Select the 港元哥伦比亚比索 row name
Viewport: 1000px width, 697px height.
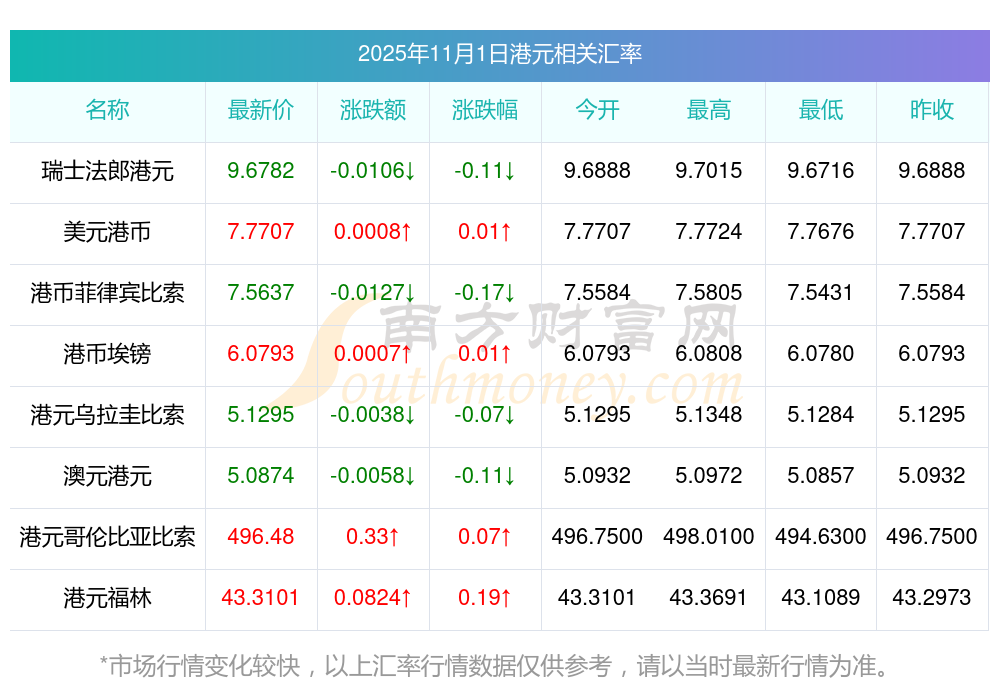point(107,536)
